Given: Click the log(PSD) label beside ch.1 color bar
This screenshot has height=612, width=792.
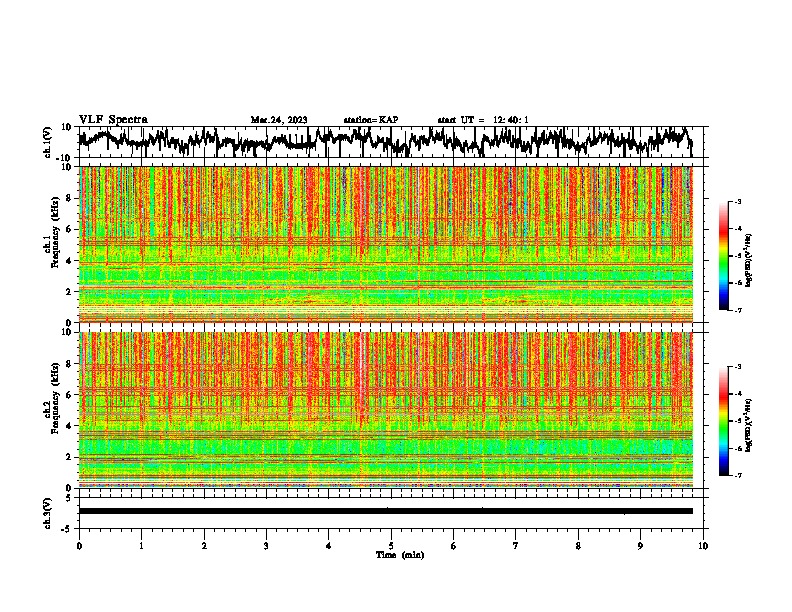Looking at the screenshot, I should coord(749,261).
